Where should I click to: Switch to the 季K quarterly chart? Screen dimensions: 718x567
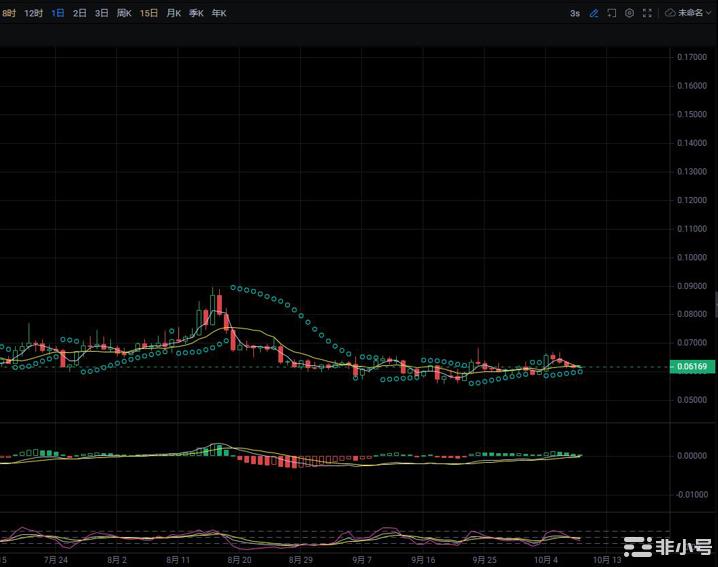tap(196, 13)
